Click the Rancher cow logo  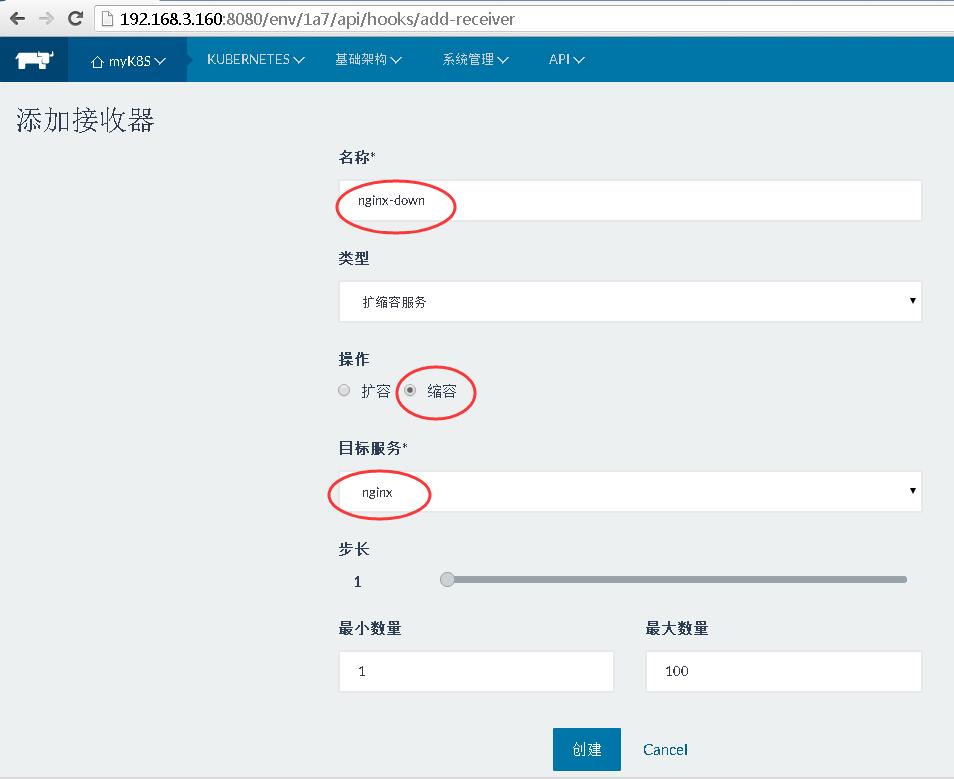[x=34, y=60]
